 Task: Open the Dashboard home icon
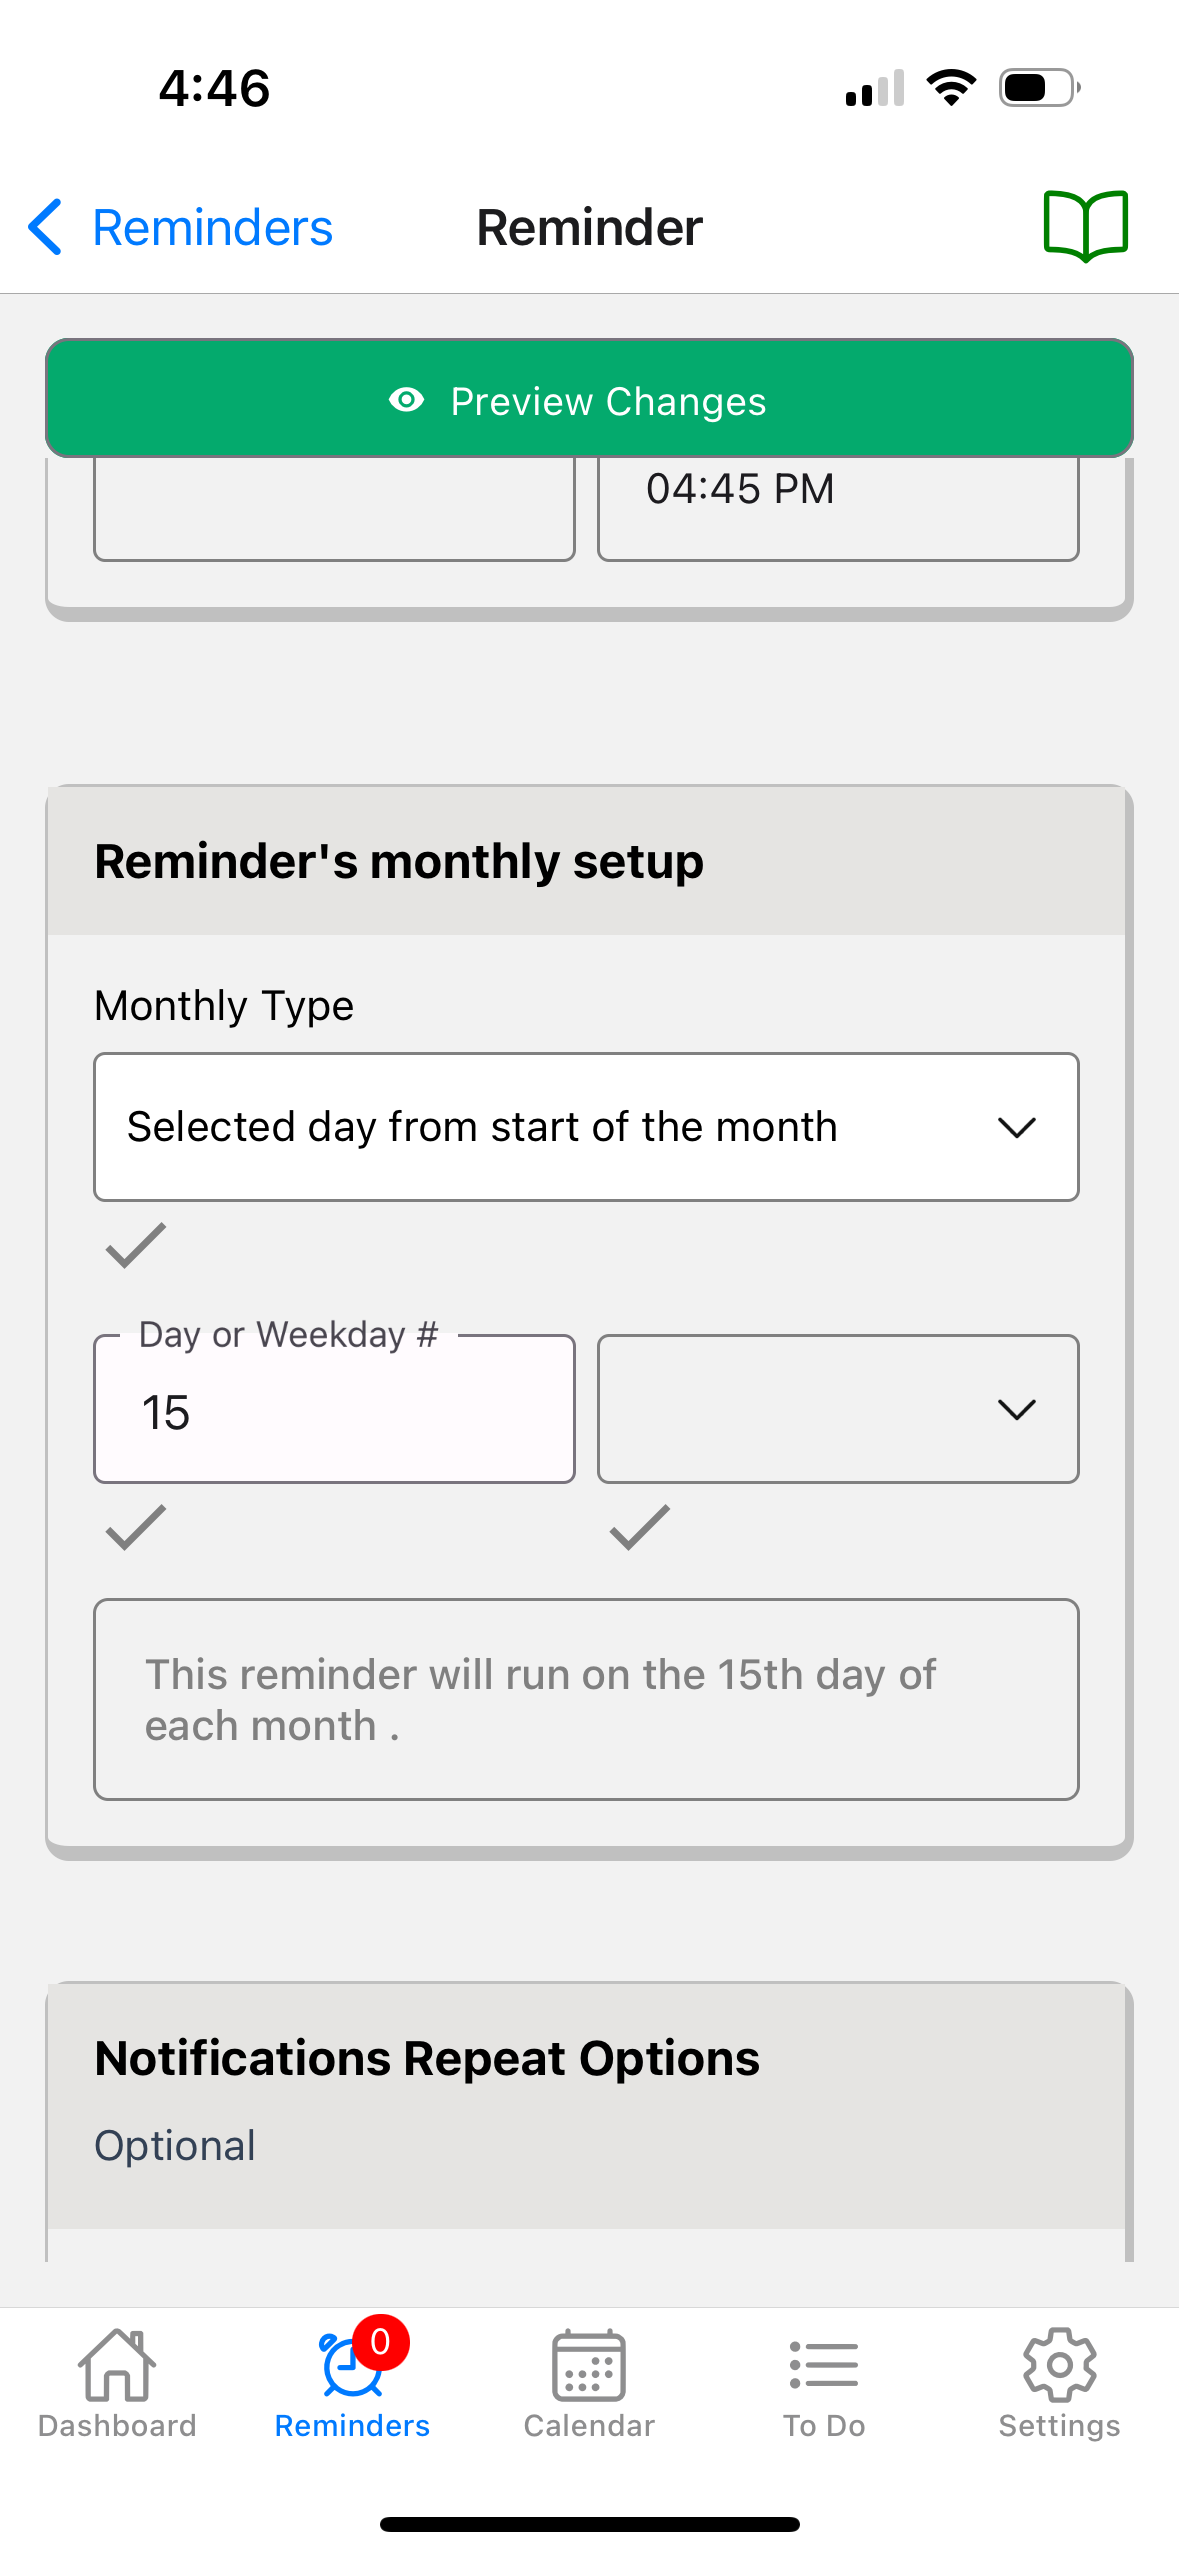117,2365
